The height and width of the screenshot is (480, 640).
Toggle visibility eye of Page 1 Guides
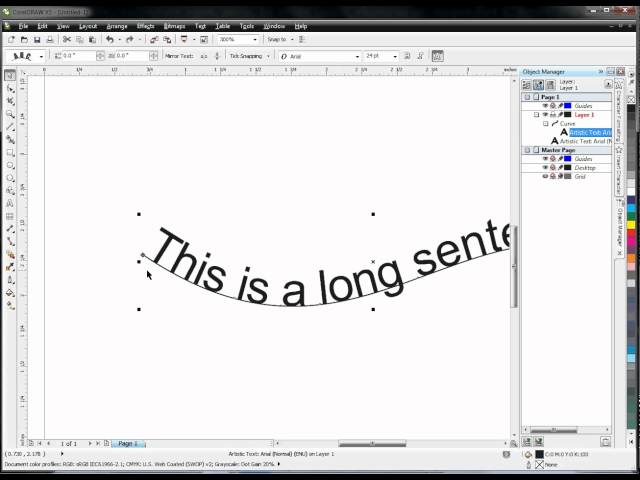pyautogui.click(x=545, y=106)
